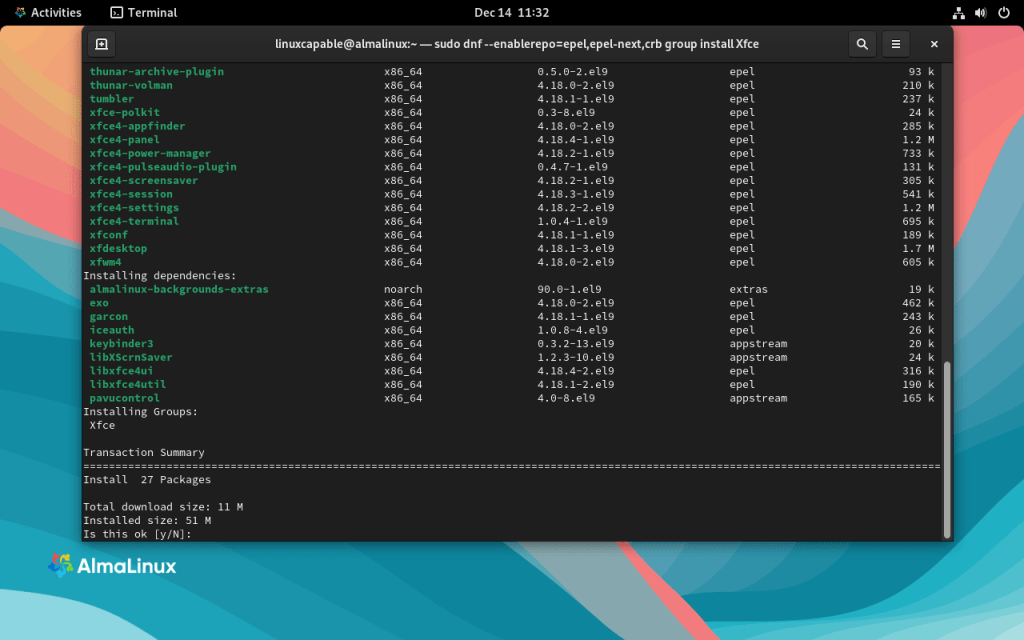The width and height of the screenshot is (1024, 640).
Task: Open the terminal hamburger menu
Action: (896, 44)
